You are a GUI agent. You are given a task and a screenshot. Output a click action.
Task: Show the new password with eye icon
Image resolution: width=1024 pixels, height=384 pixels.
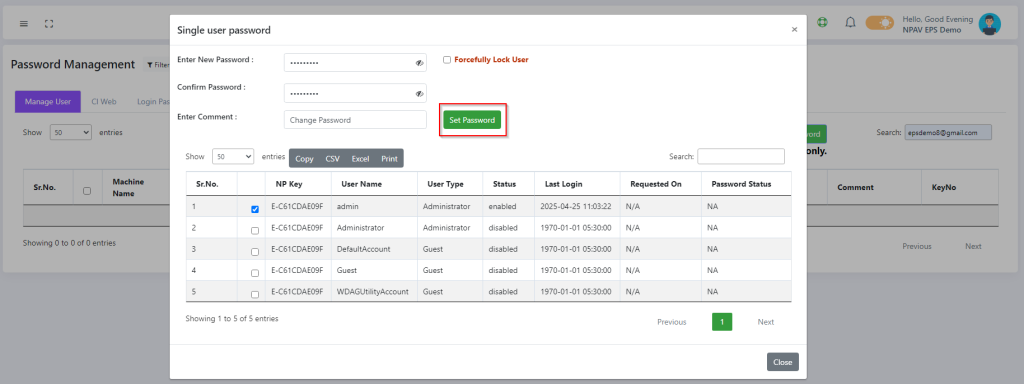[419, 63]
